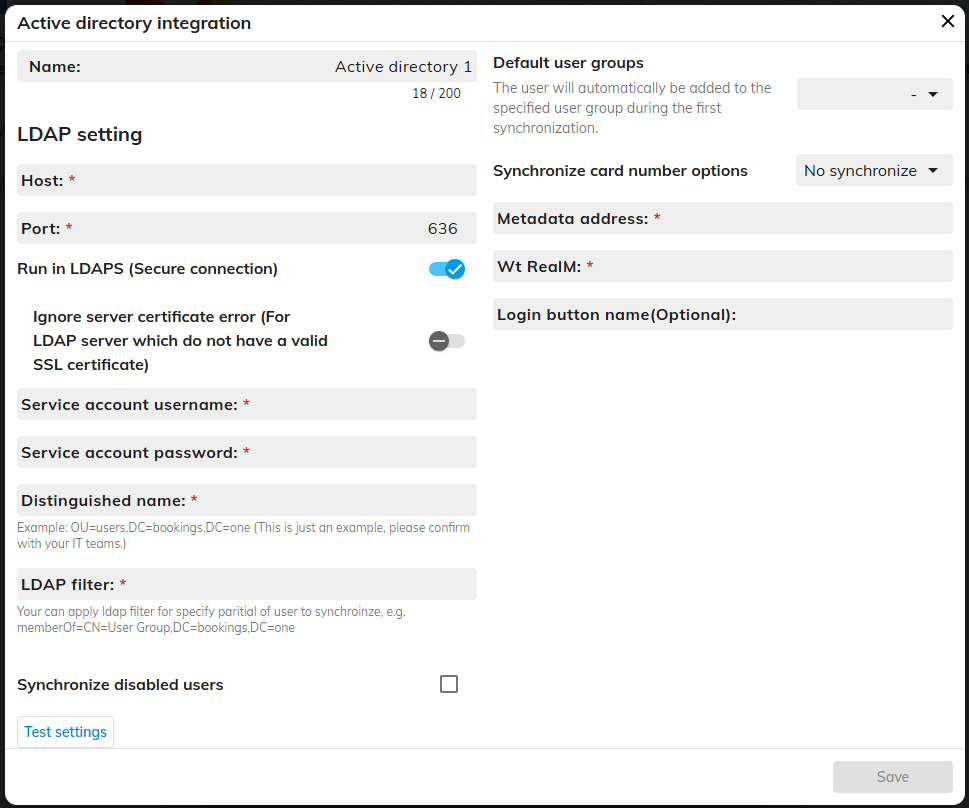Open the Default user groups dropdown
This screenshot has width=969, height=808.
coord(873,94)
